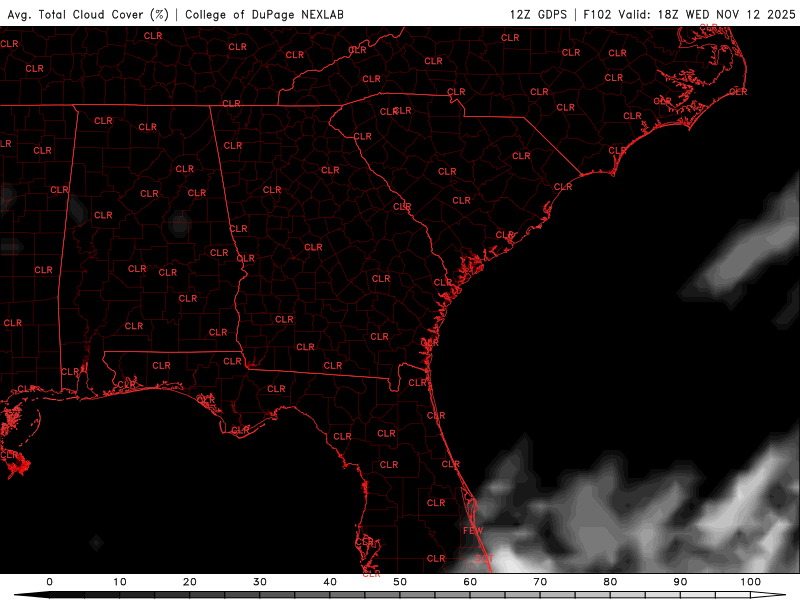Click the '20' value on the color scale

[190, 582]
